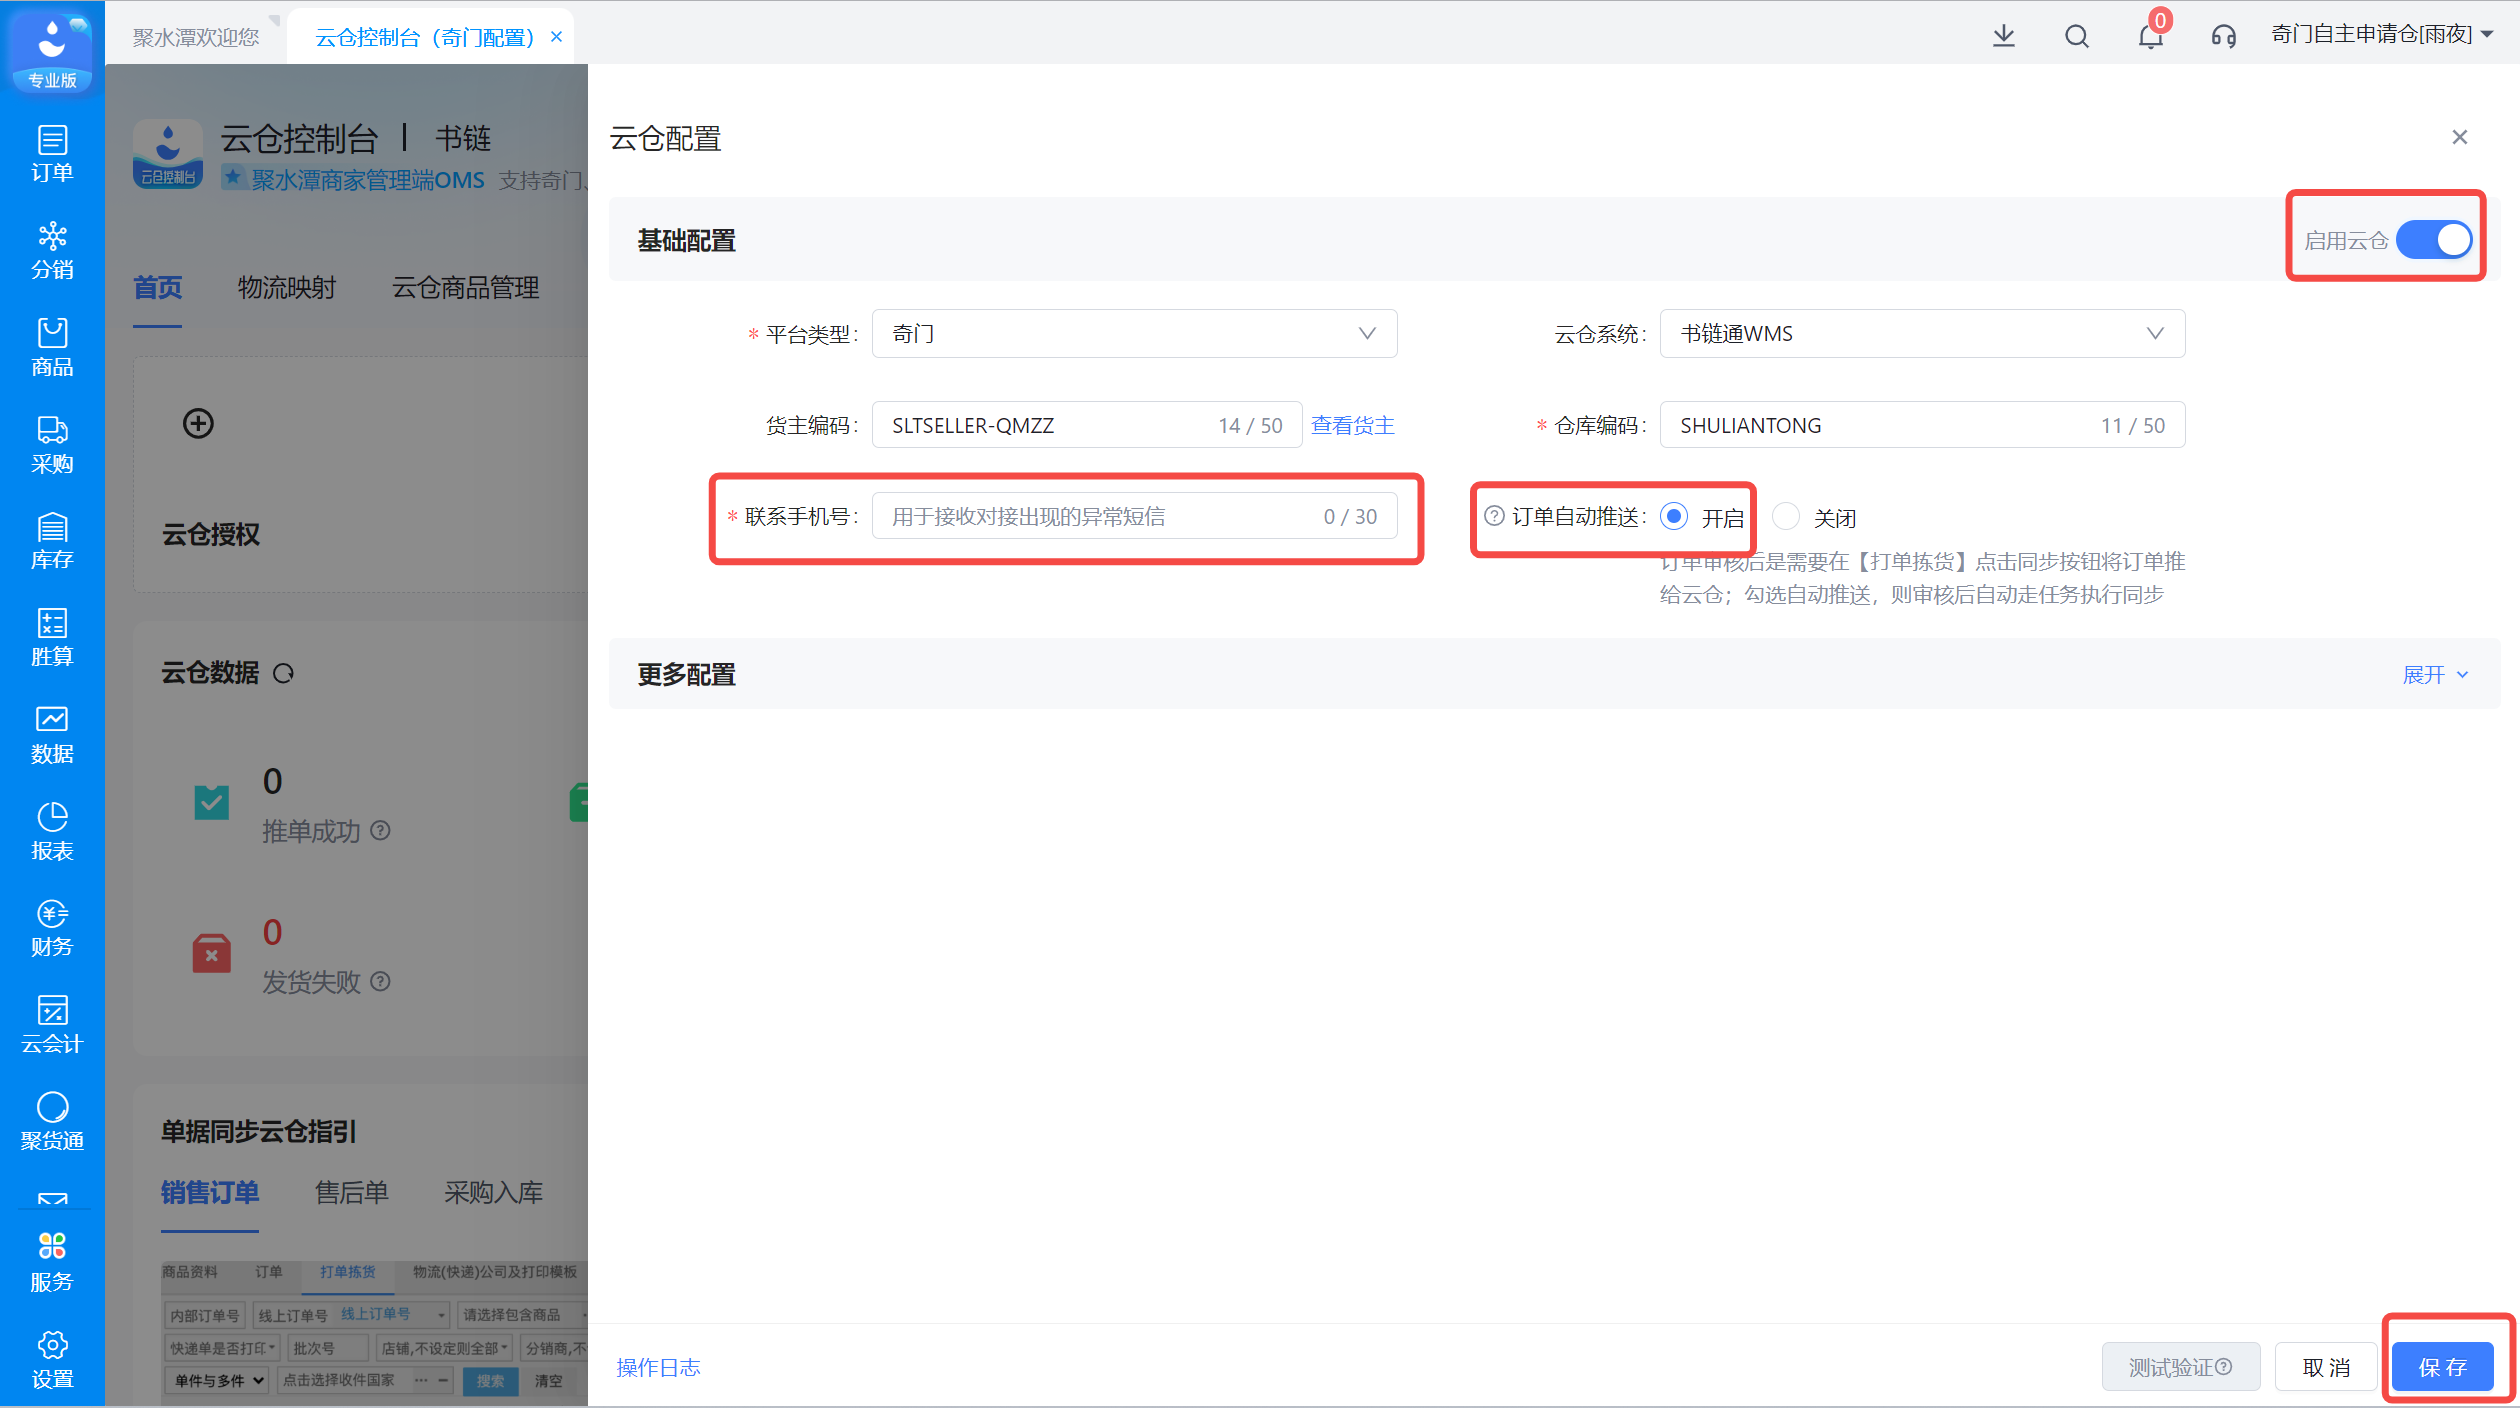Open the 分销 sidebar module

pos(52,251)
